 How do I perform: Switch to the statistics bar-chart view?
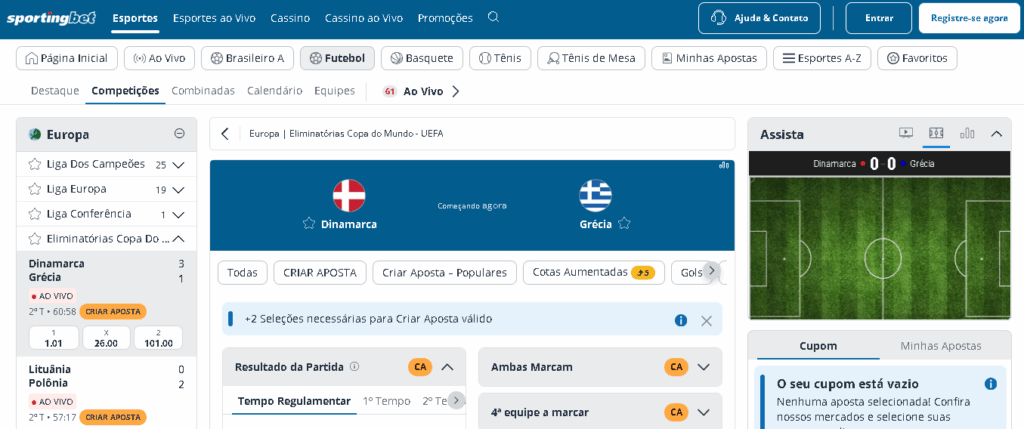tap(967, 133)
